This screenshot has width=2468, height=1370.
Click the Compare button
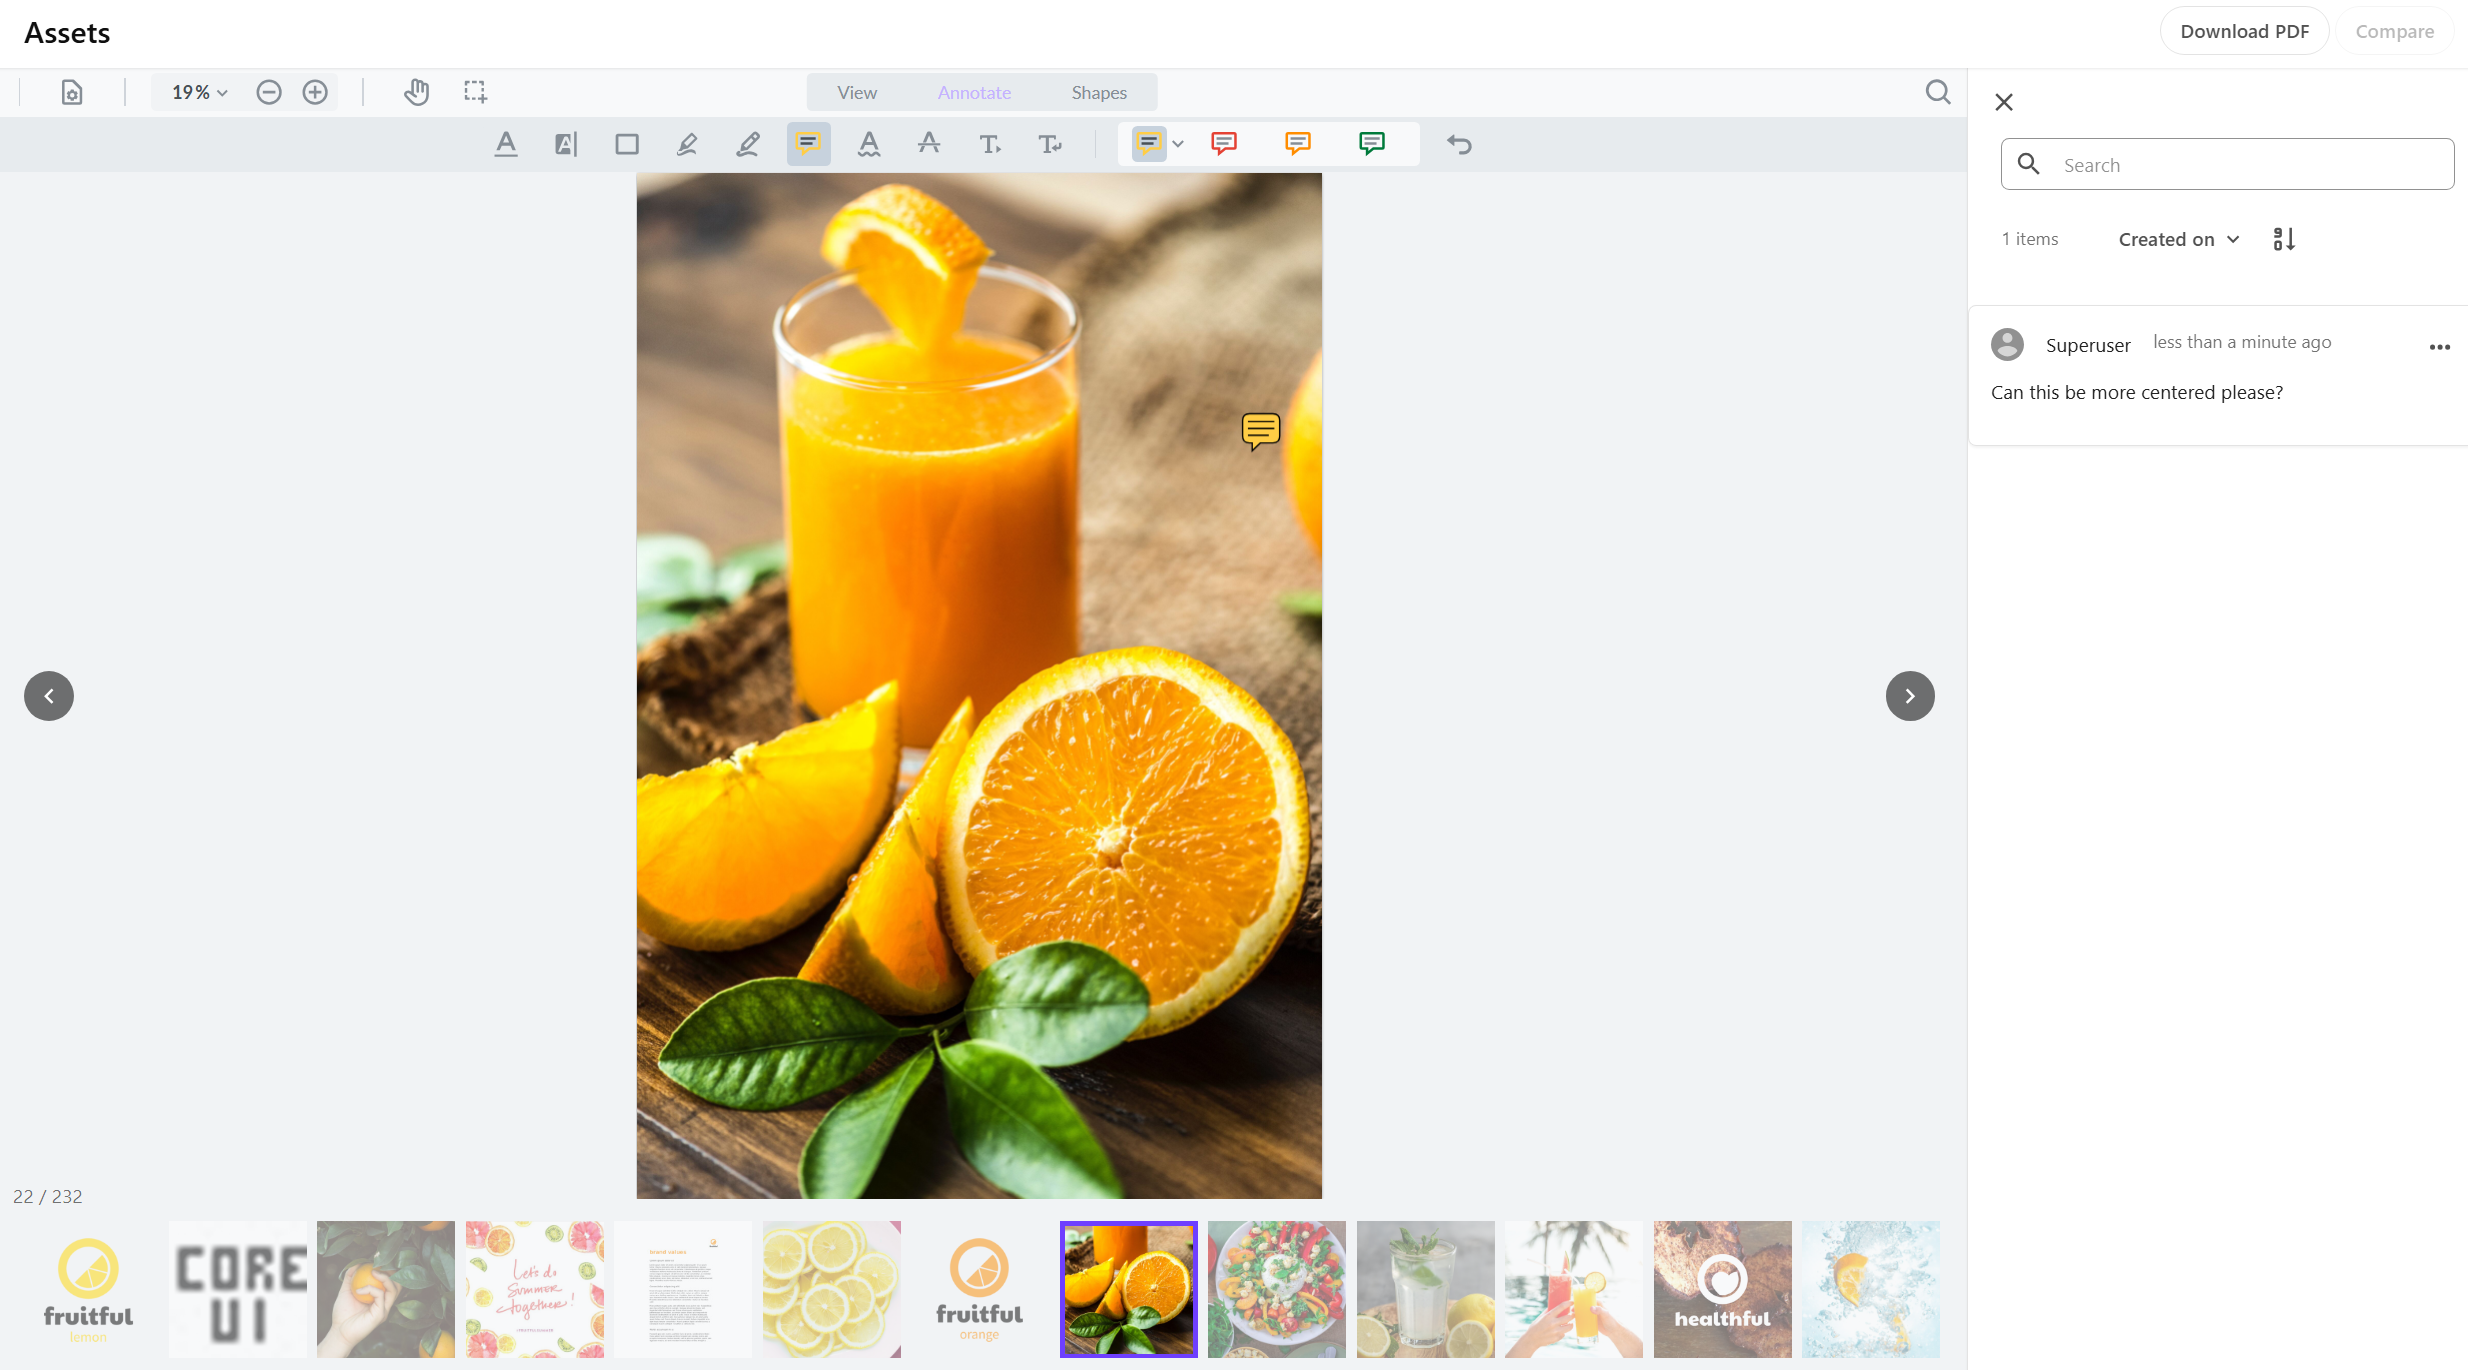pos(2395,31)
